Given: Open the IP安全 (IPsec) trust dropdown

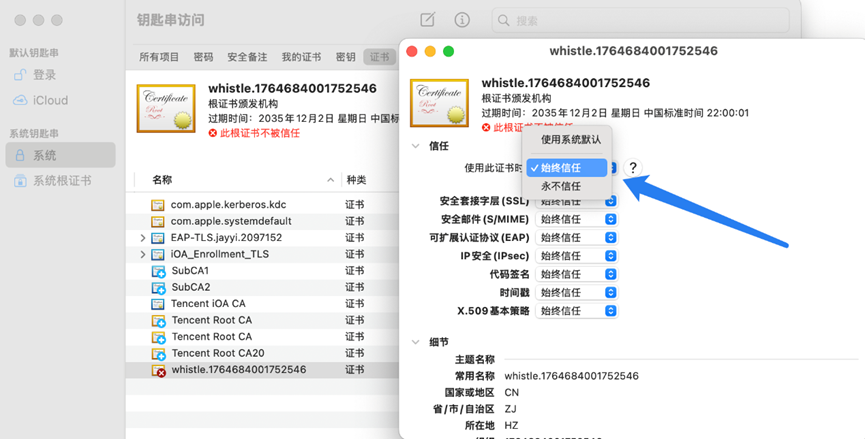Looking at the screenshot, I should tap(576, 256).
